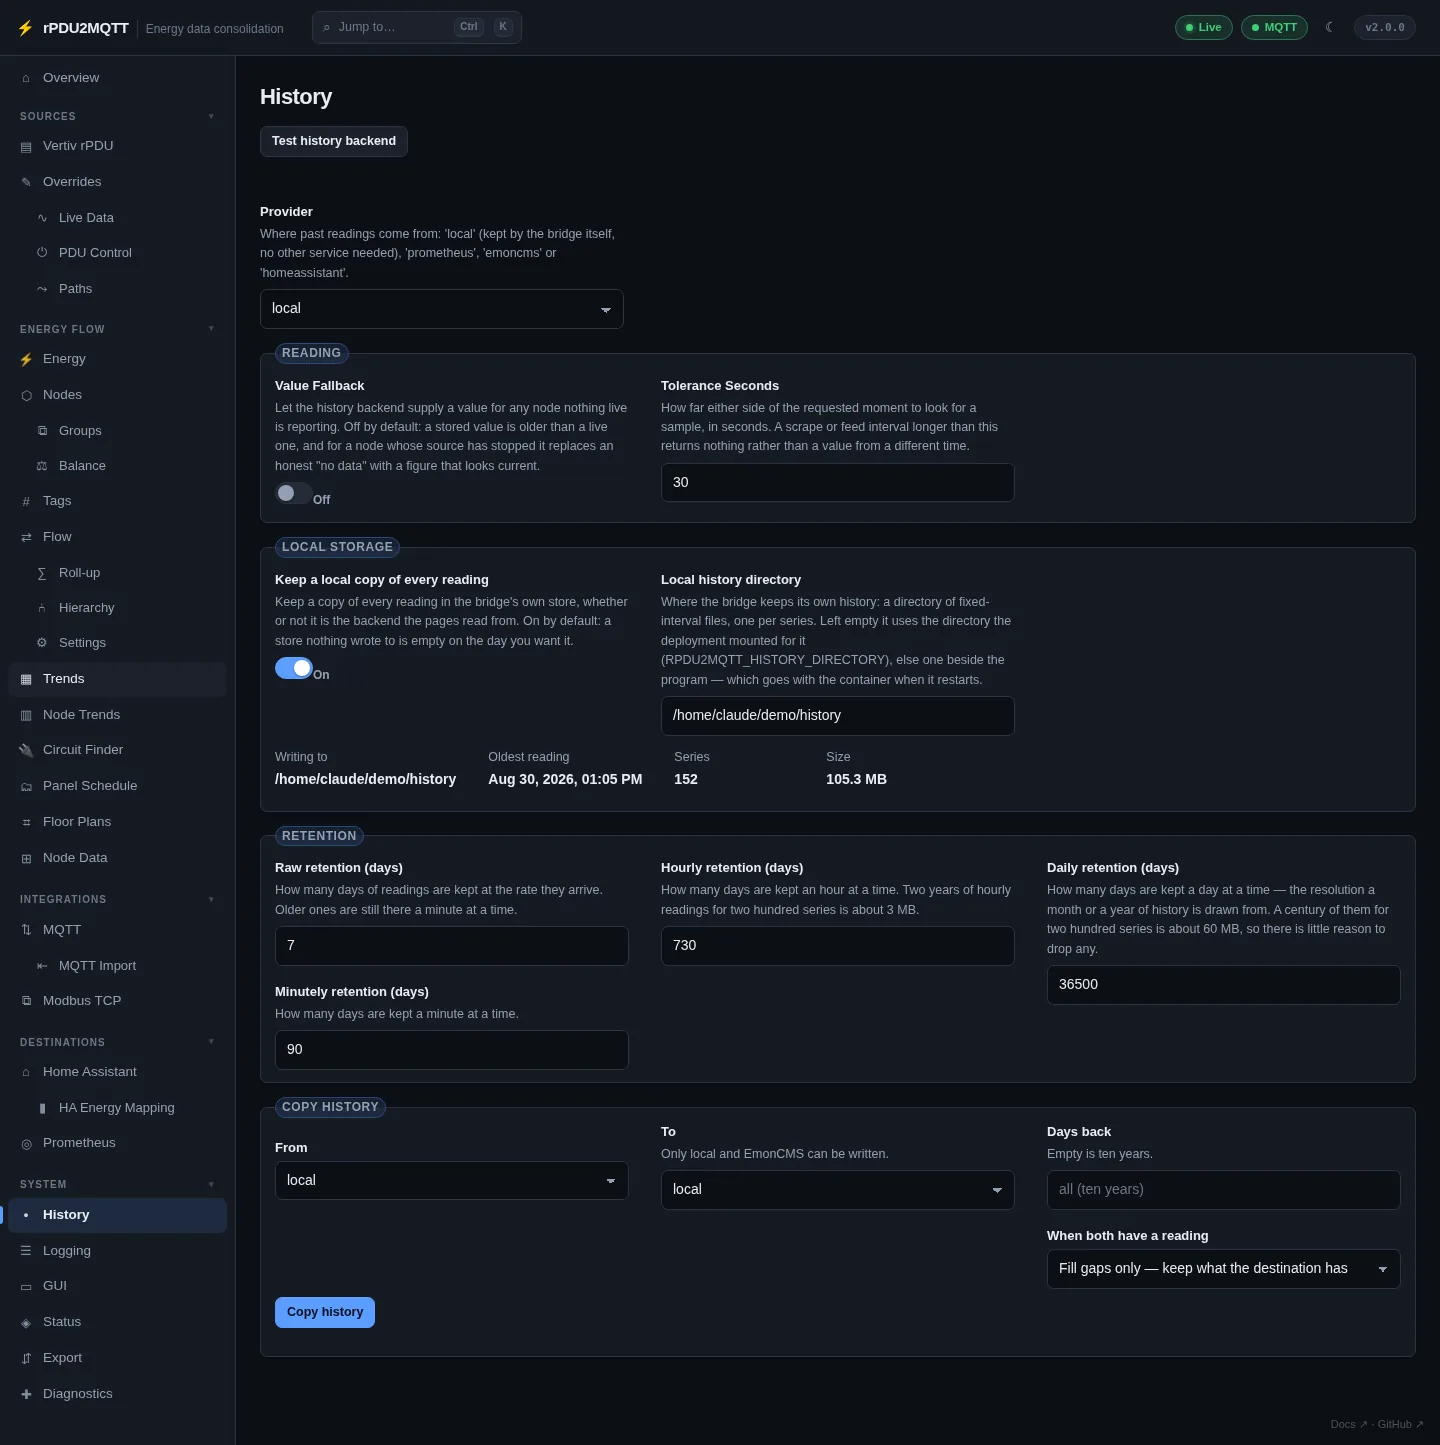Open the GitHub link in footer

(x=1400, y=1424)
